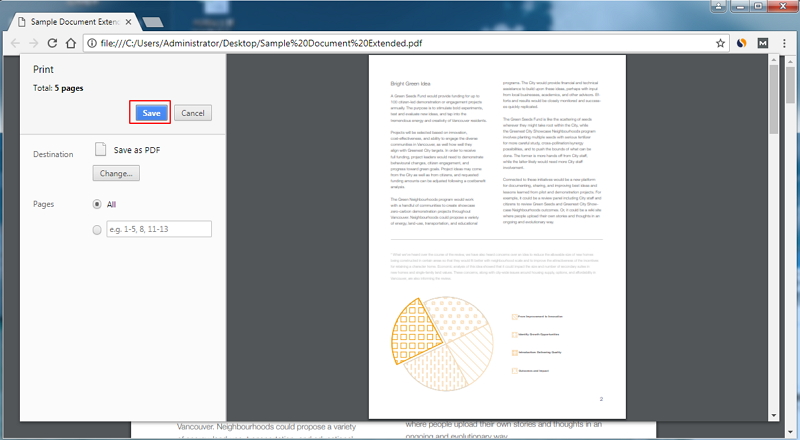Open a new tab
This screenshot has width=800, height=440.
pos(153,22)
